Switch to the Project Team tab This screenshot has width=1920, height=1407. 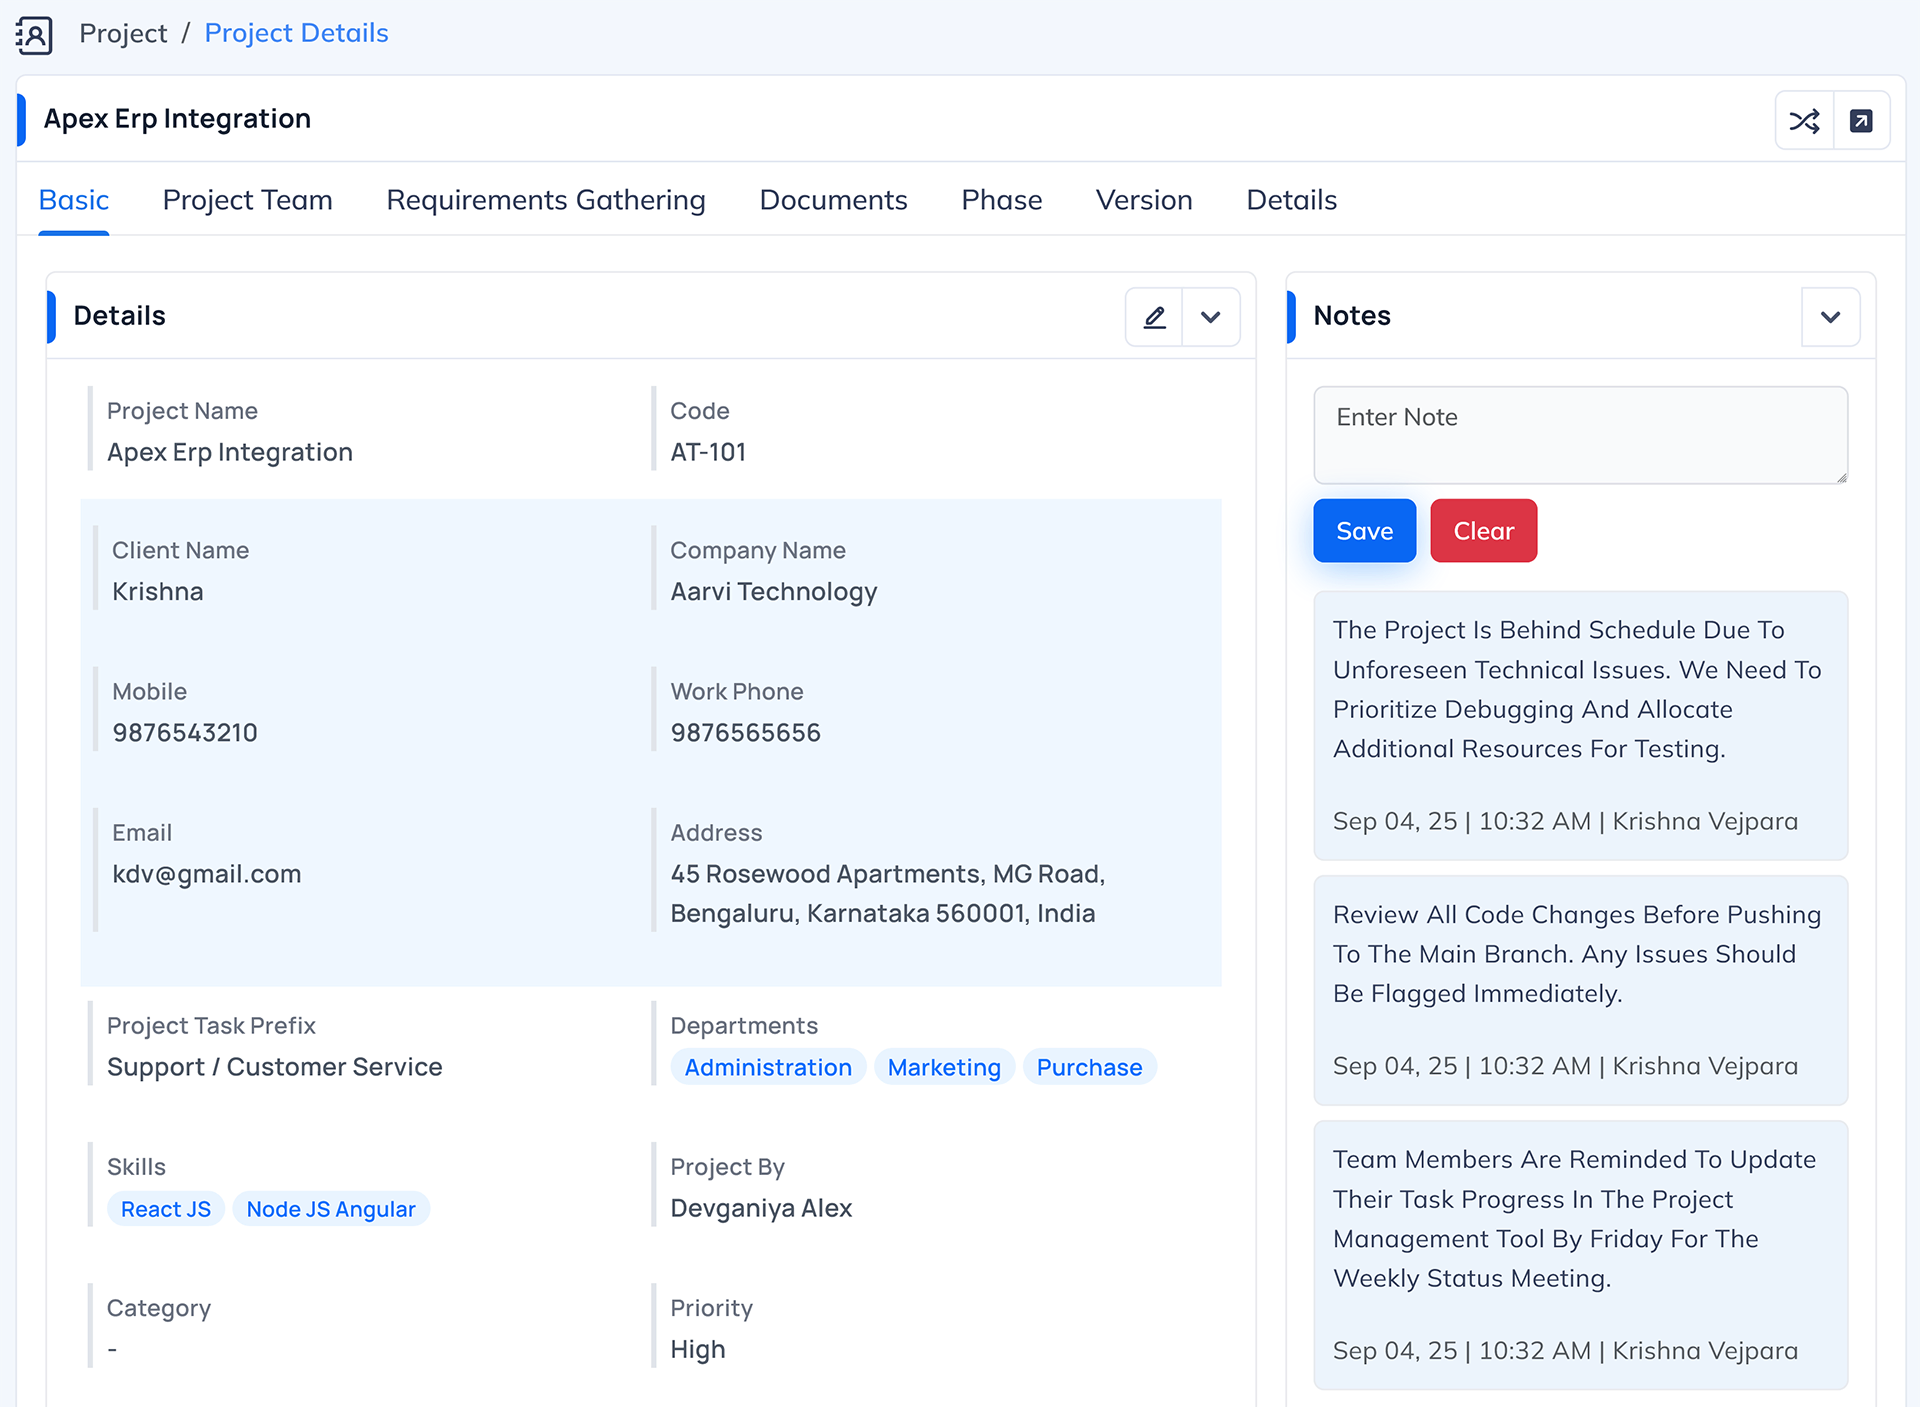tap(247, 200)
